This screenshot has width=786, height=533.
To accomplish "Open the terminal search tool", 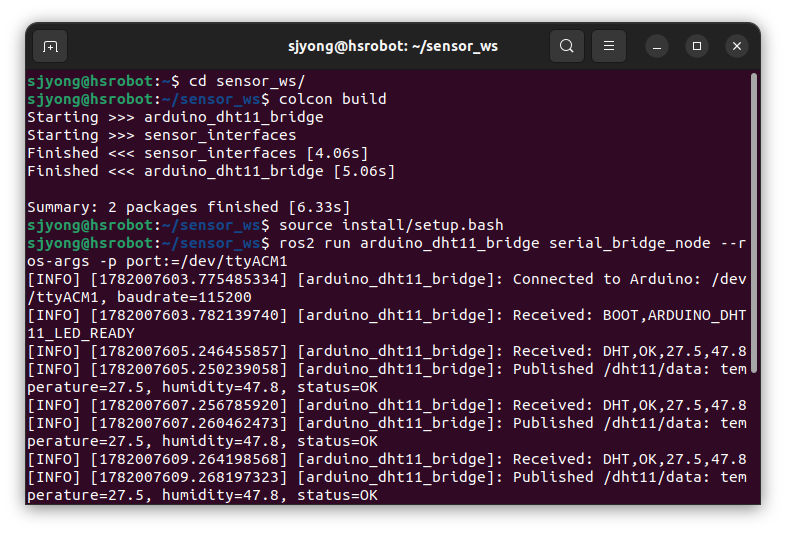I will 566,46.
